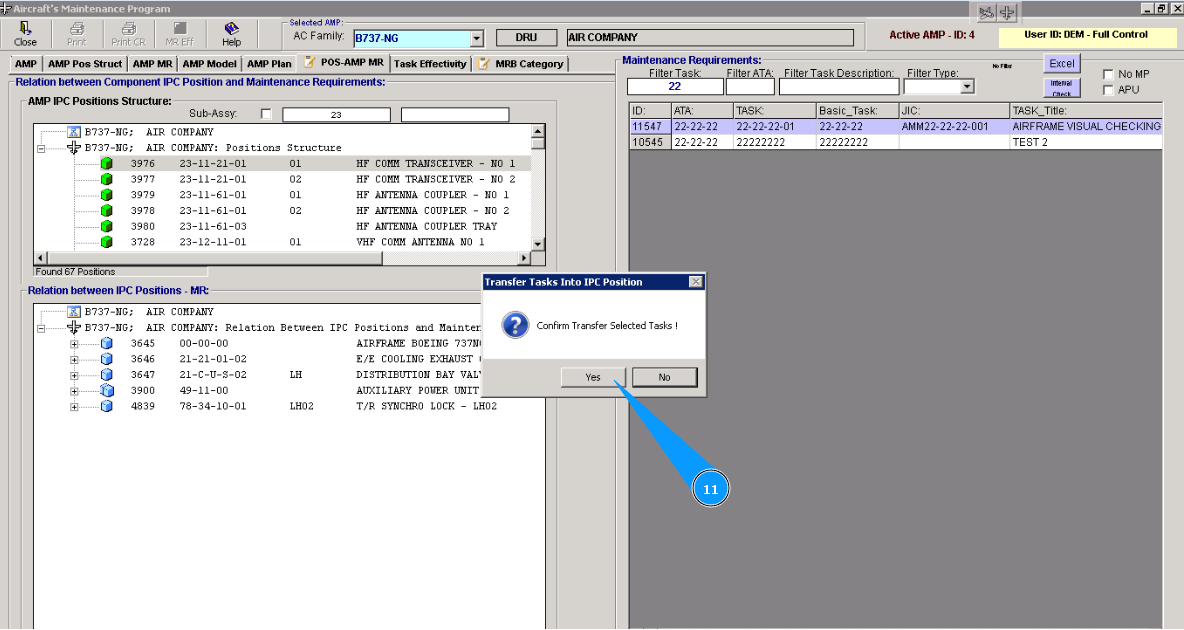Open the Task Effectivity tab
The width and height of the screenshot is (1184, 630).
430,64
